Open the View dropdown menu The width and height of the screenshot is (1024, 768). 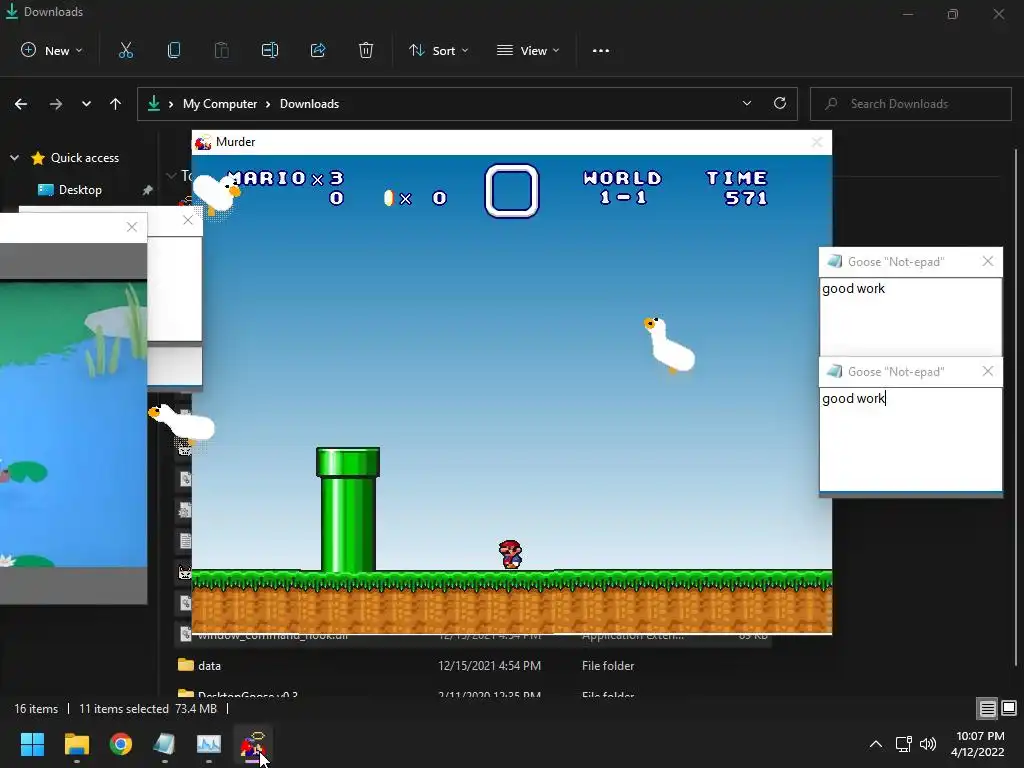coord(528,50)
